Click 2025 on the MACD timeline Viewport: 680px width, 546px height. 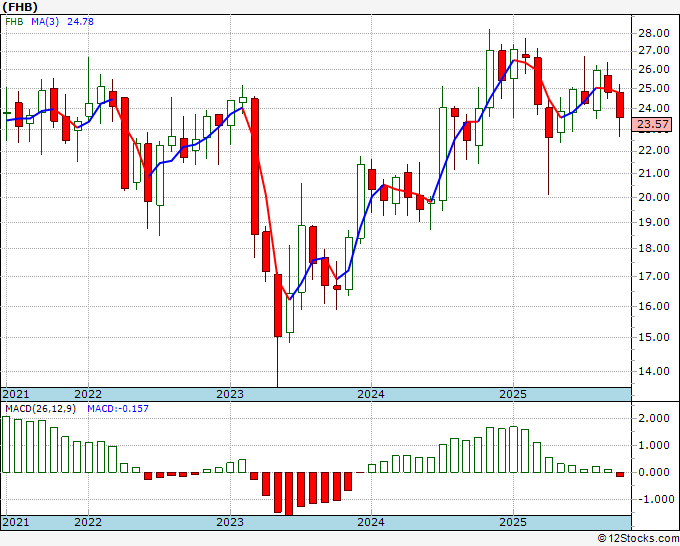click(513, 522)
